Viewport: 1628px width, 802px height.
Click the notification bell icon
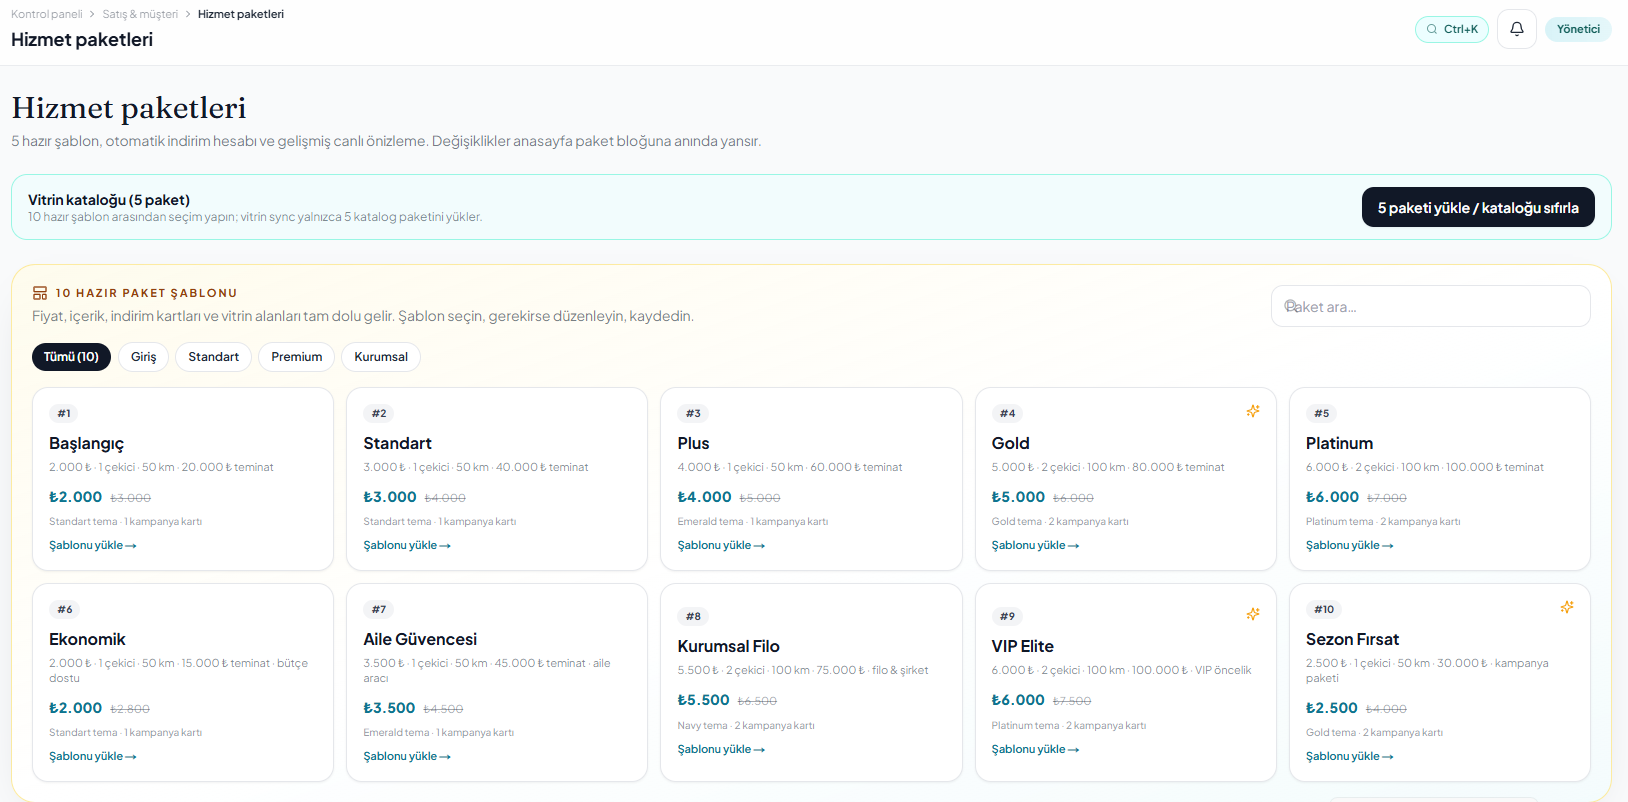click(1516, 29)
